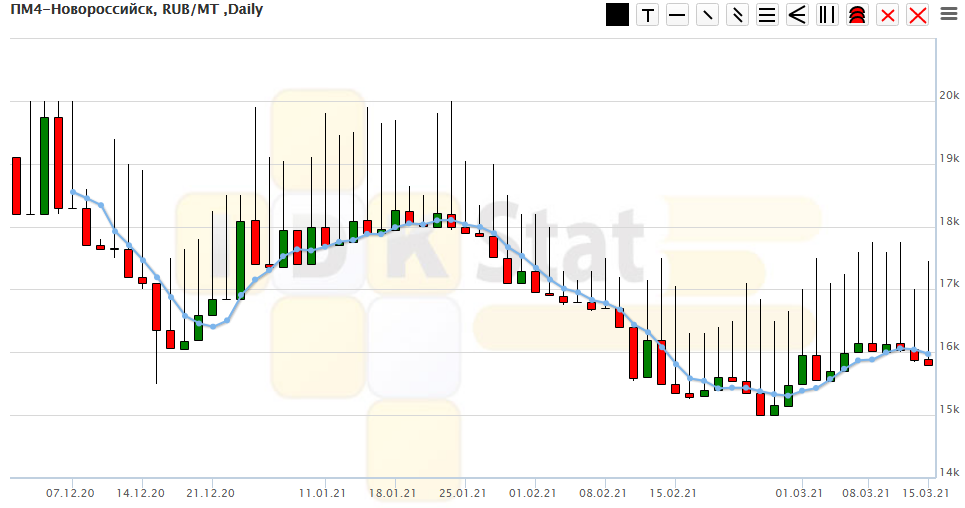
Task: Click the 07.12.20 date axis label
Action: click(70, 493)
